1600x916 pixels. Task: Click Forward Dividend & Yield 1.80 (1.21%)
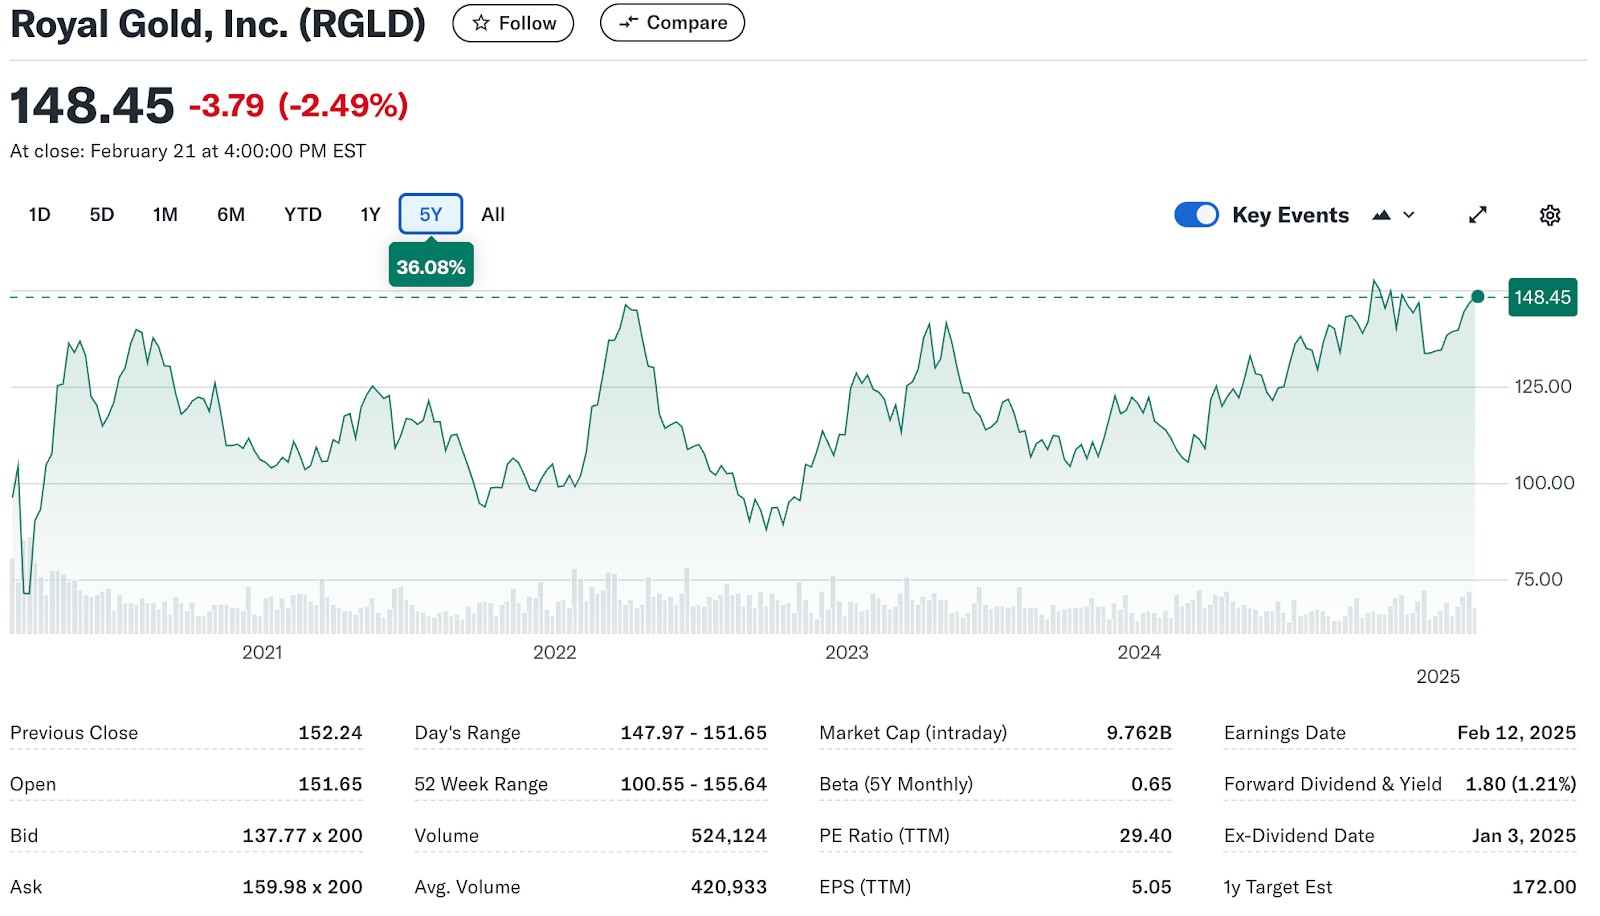pyautogui.click(x=1520, y=784)
